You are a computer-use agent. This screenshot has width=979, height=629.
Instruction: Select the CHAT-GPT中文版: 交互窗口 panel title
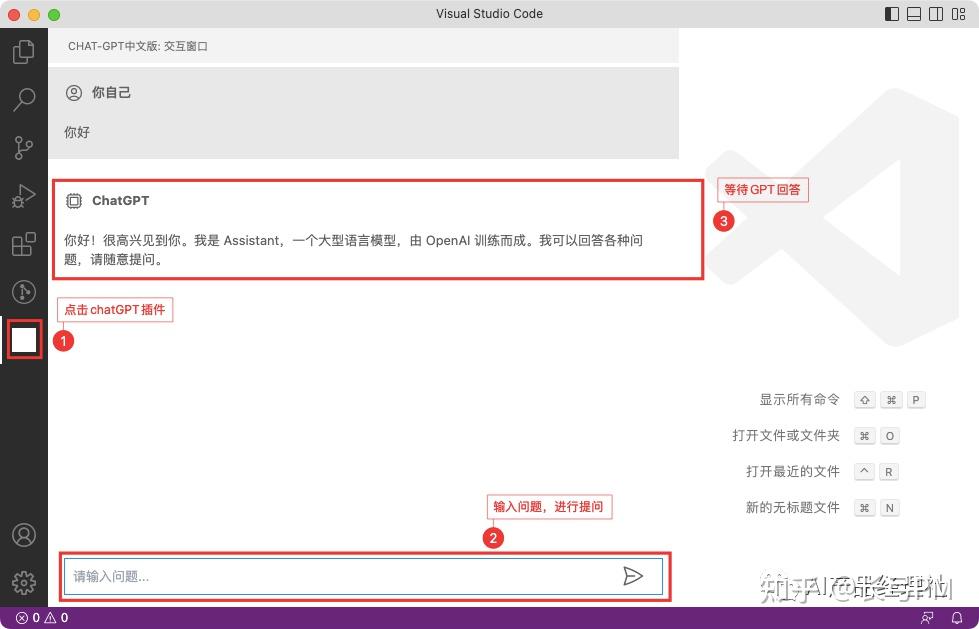(138, 46)
